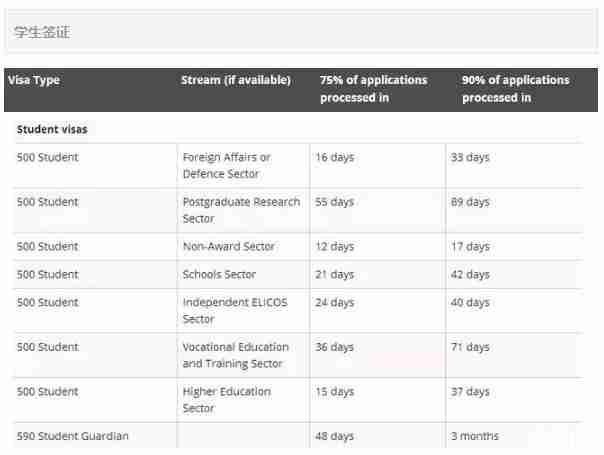Select the 55 days processing time
Image resolution: width=604 pixels, height=455 pixels.
pyautogui.click(x=334, y=202)
